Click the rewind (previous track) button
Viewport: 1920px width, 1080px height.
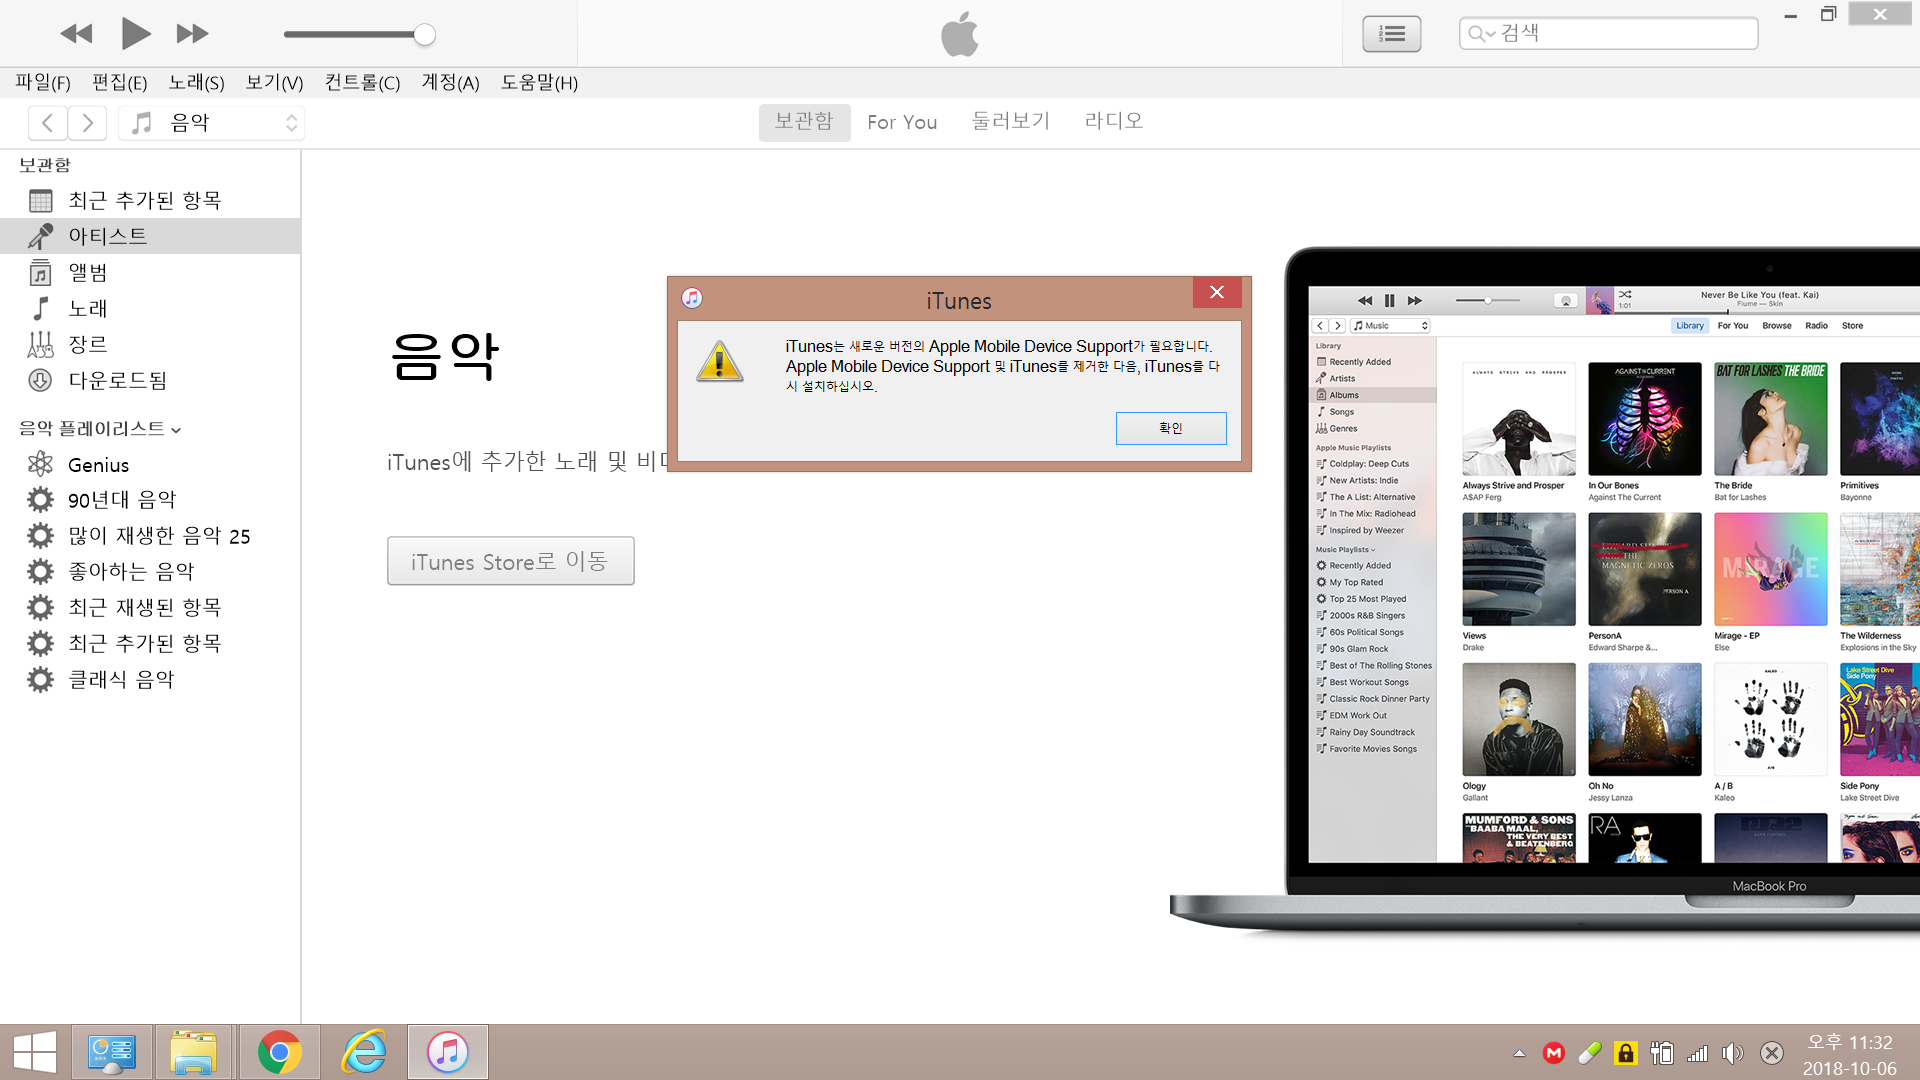tap(76, 34)
